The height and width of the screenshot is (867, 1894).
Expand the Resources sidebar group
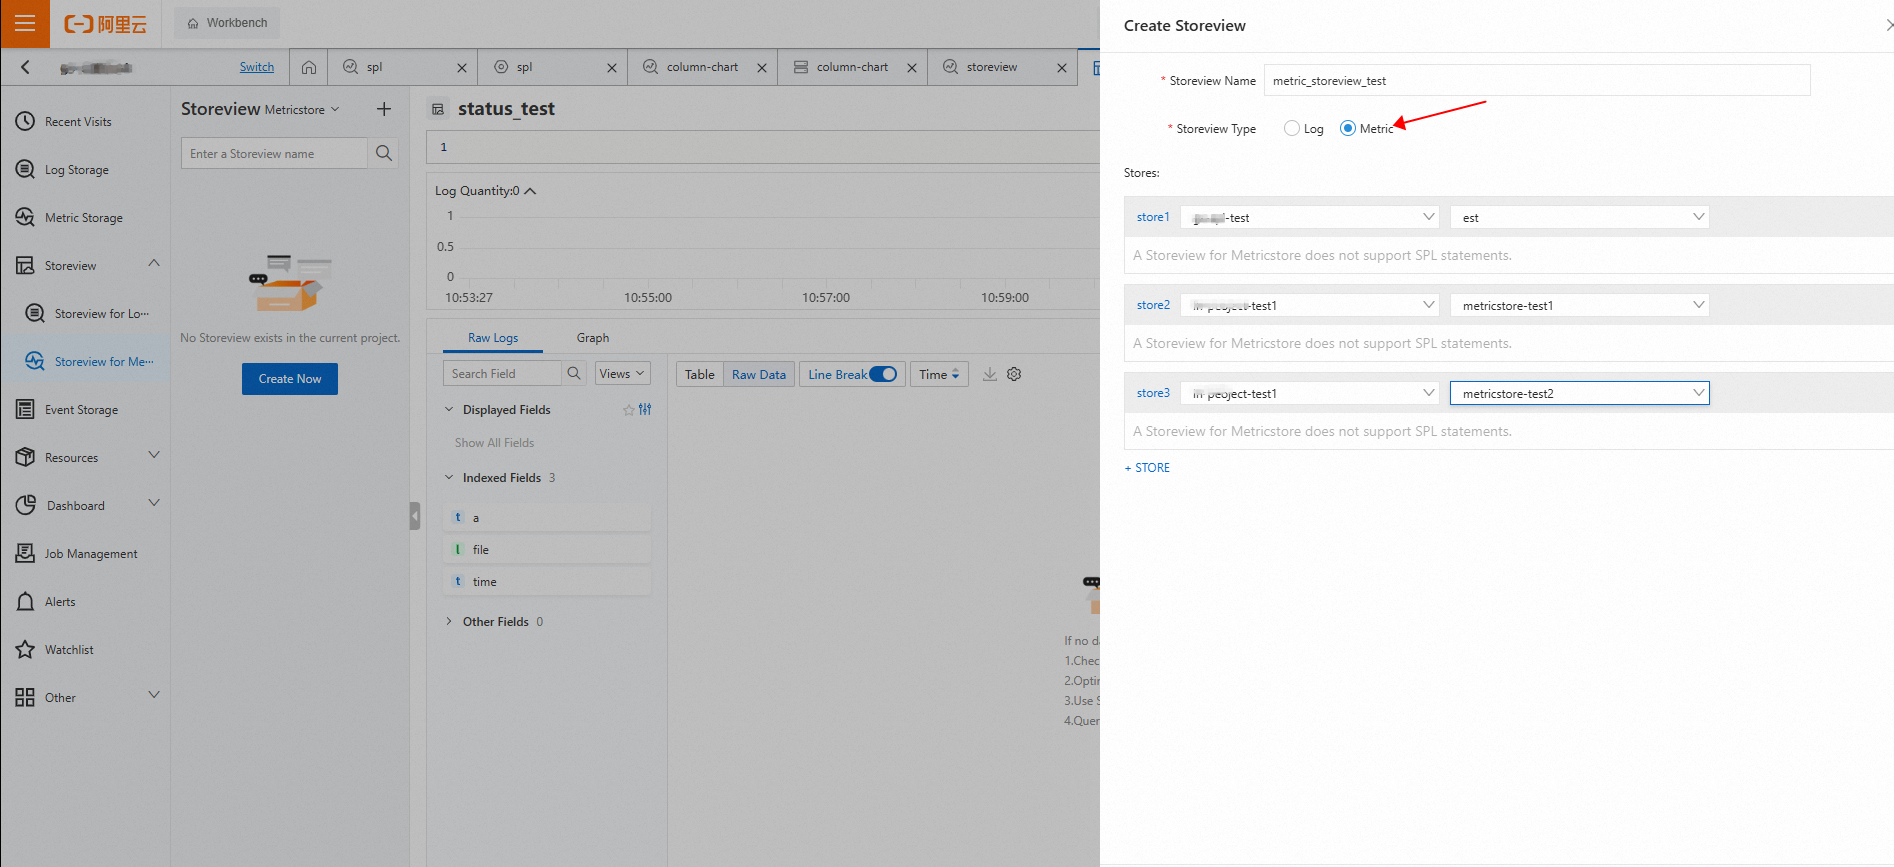[154, 455]
